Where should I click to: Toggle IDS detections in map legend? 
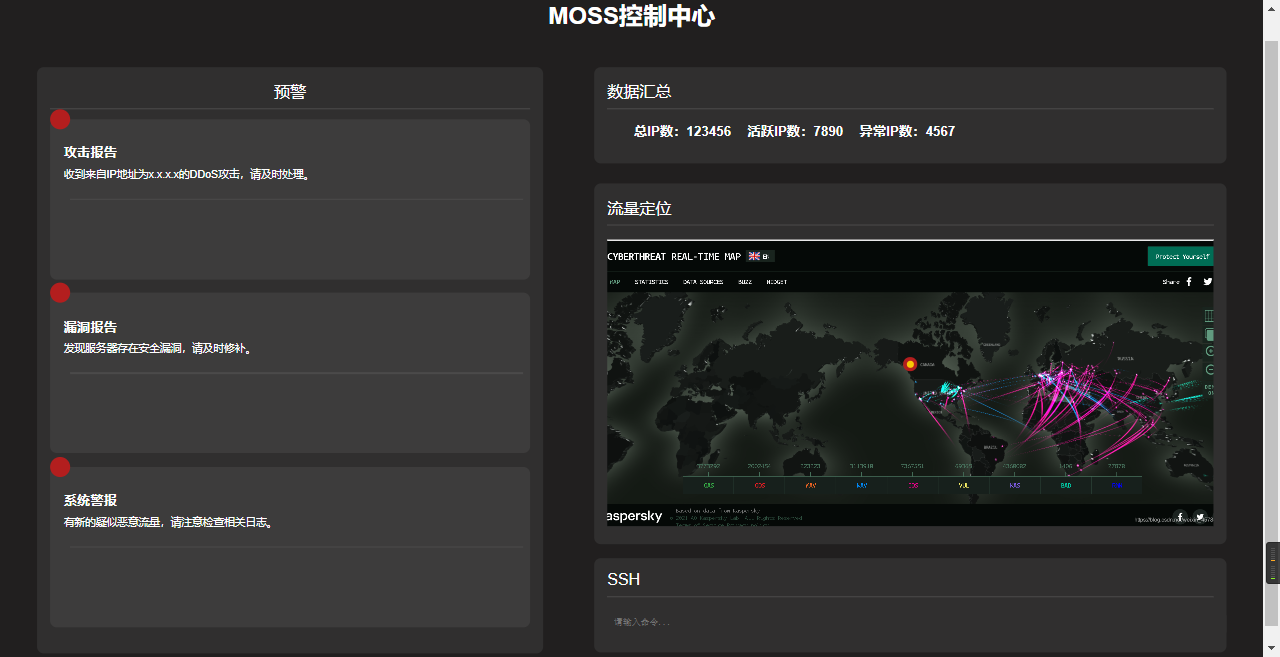[913, 485]
